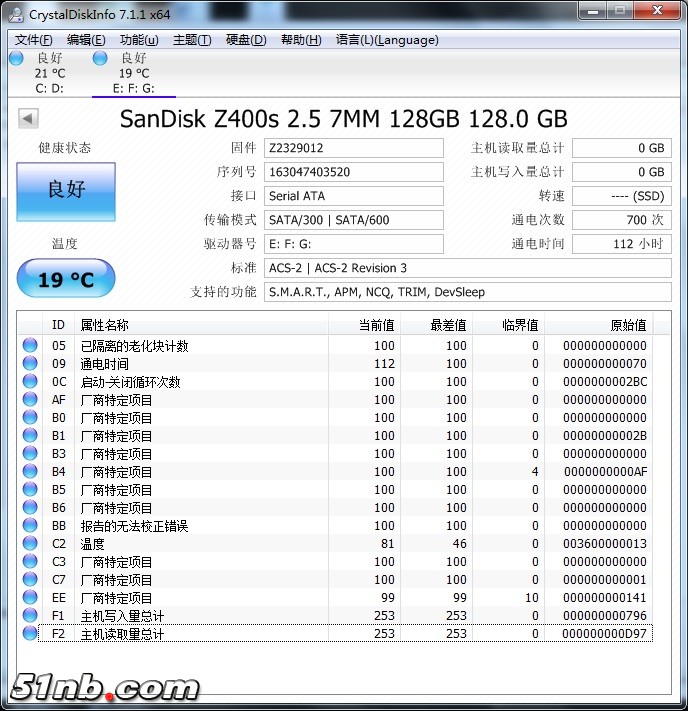Screen dimensions: 688x711
Task: Select the E: F: G: disk status orb
Action: point(100,58)
